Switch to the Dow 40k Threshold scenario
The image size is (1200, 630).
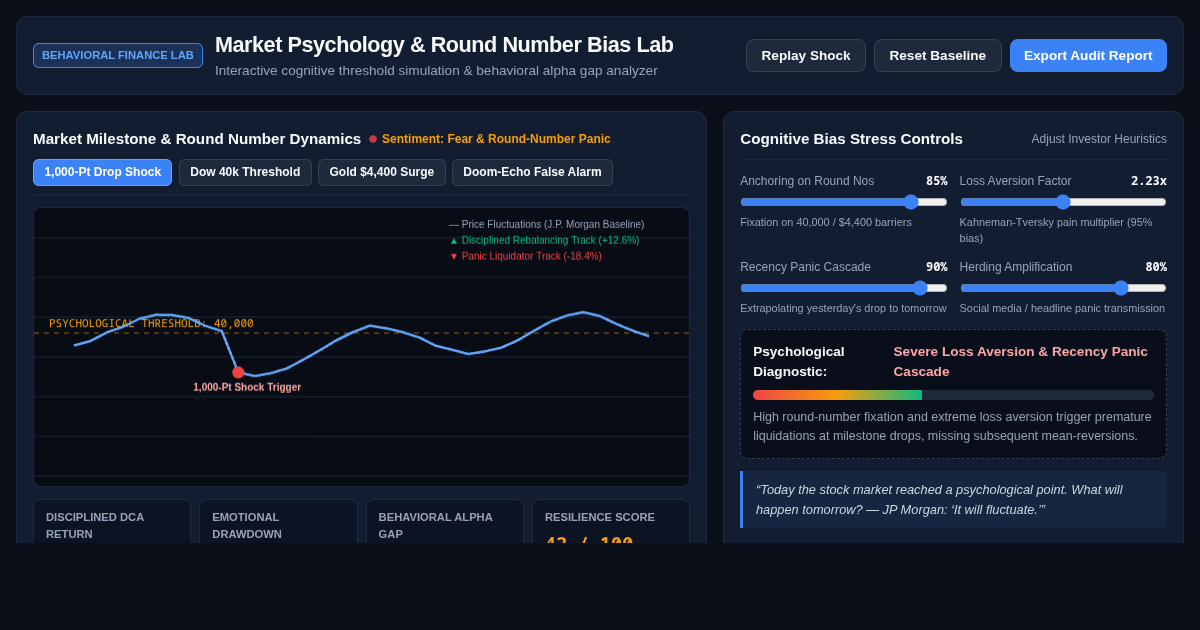click(x=245, y=172)
